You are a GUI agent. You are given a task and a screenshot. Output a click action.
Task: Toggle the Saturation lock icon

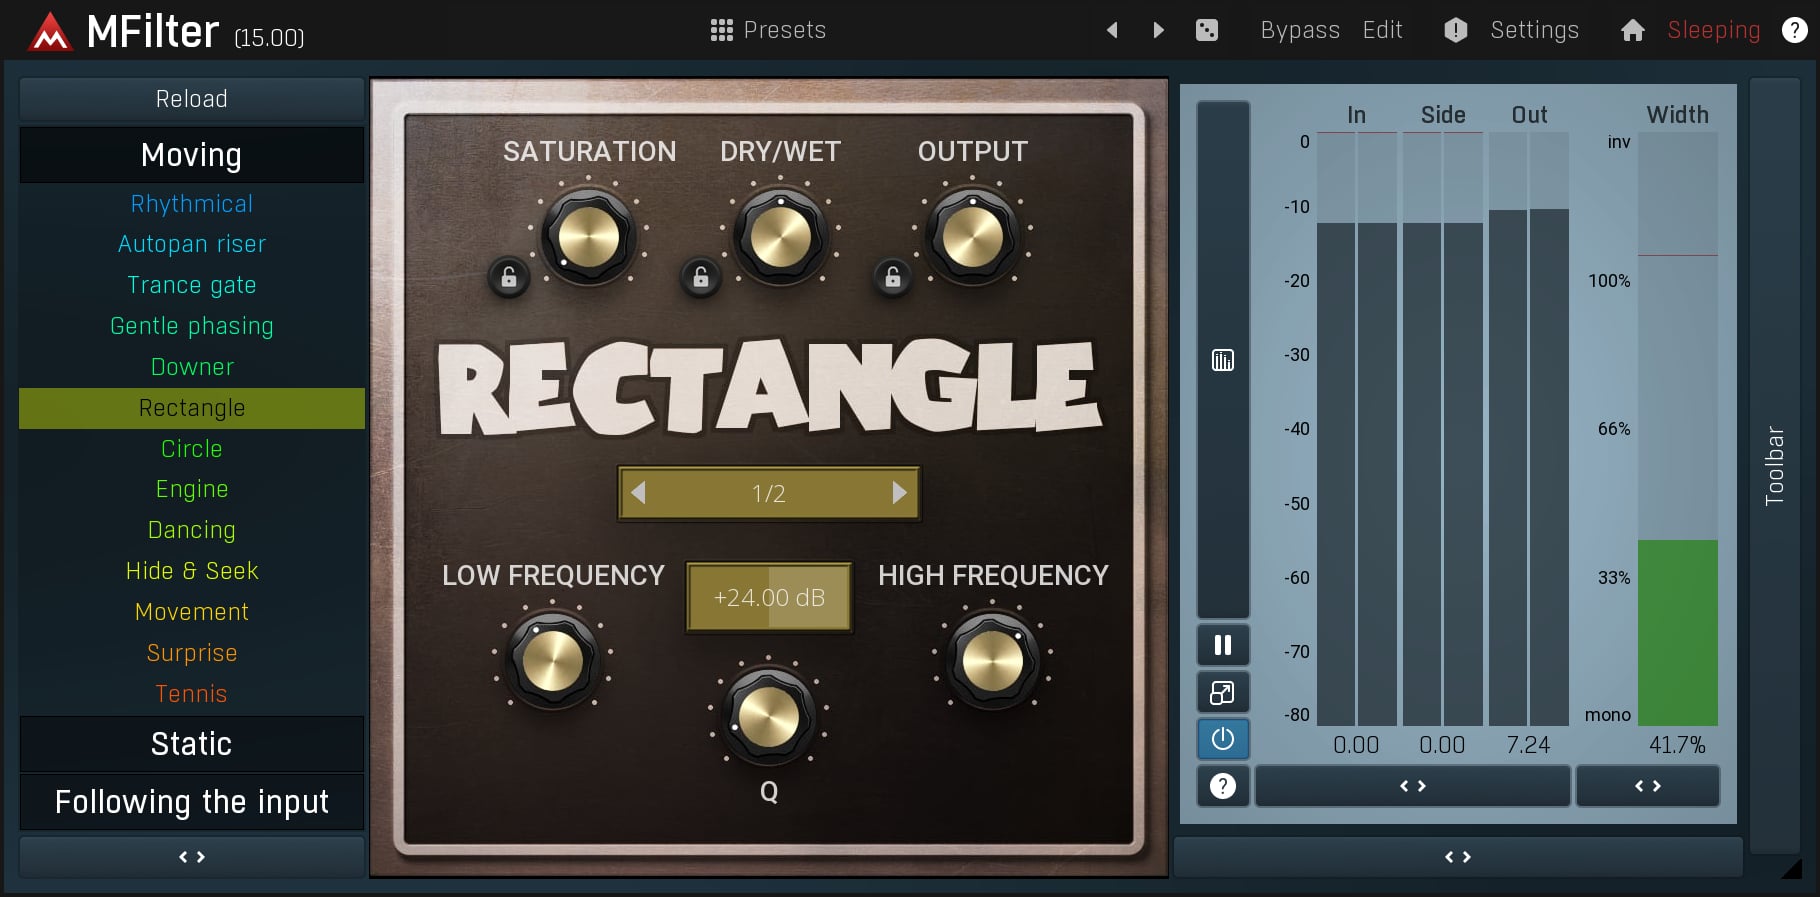click(509, 277)
